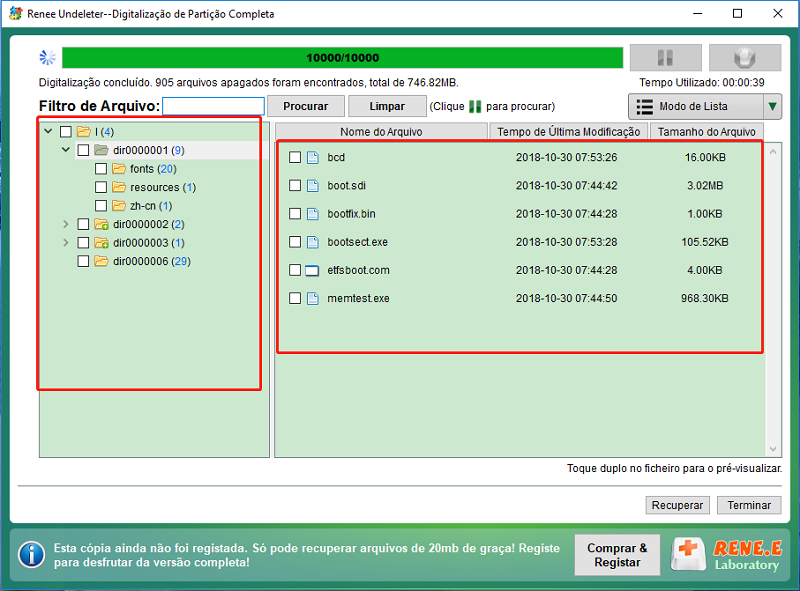The width and height of the screenshot is (800, 591).
Task: Click the list mode icon
Action: coord(644,107)
